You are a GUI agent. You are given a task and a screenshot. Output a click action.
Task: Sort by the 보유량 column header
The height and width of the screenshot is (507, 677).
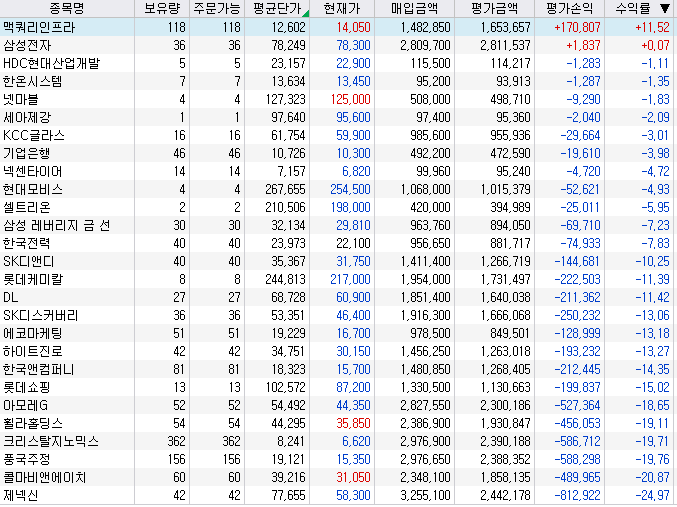pyautogui.click(x=162, y=8)
